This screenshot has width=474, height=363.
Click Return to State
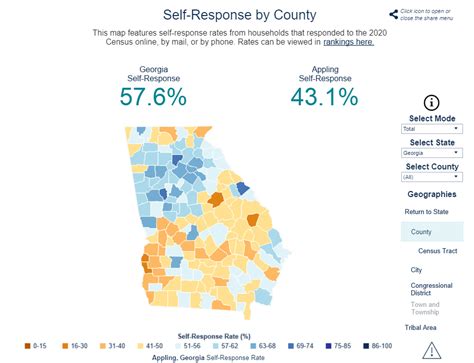(426, 212)
